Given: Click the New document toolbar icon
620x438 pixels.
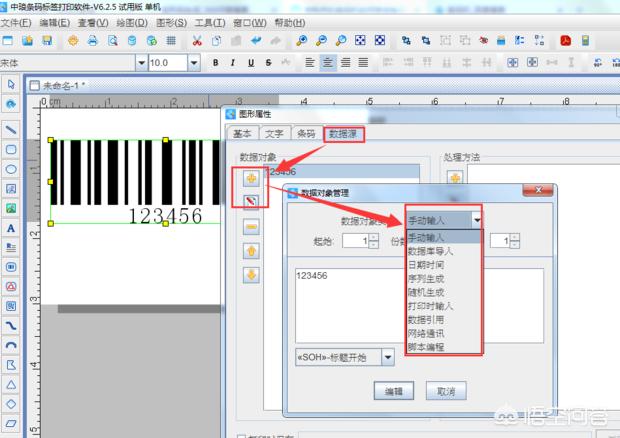Looking at the screenshot, I should (x=8, y=41).
